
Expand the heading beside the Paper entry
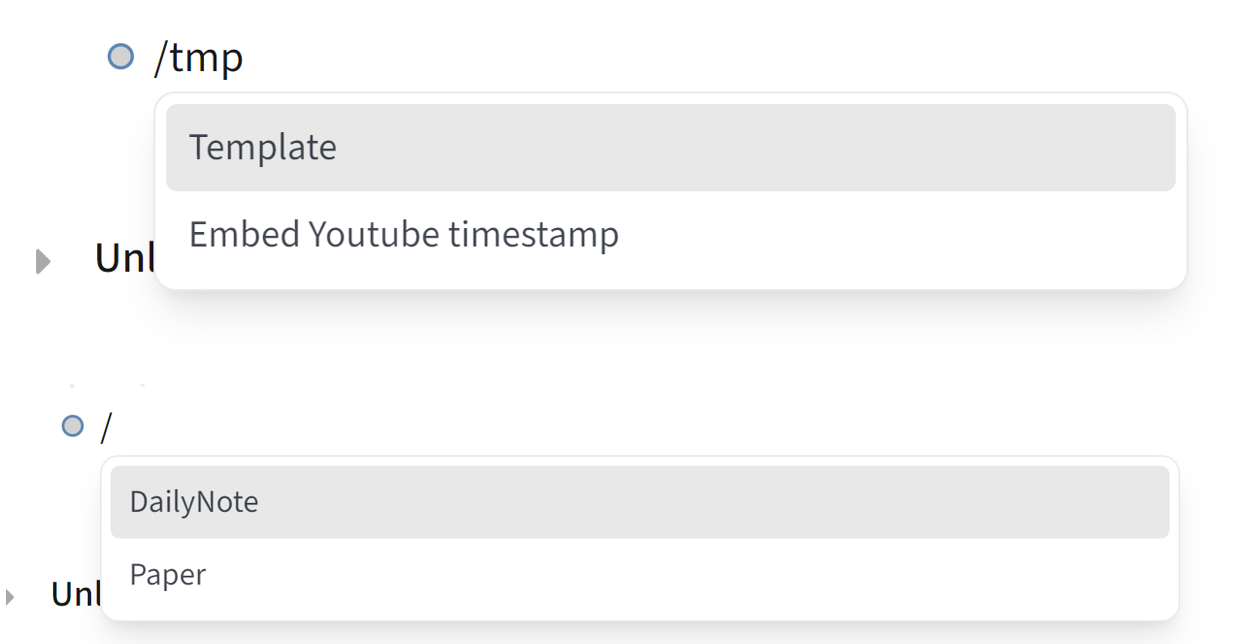point(10,598)
